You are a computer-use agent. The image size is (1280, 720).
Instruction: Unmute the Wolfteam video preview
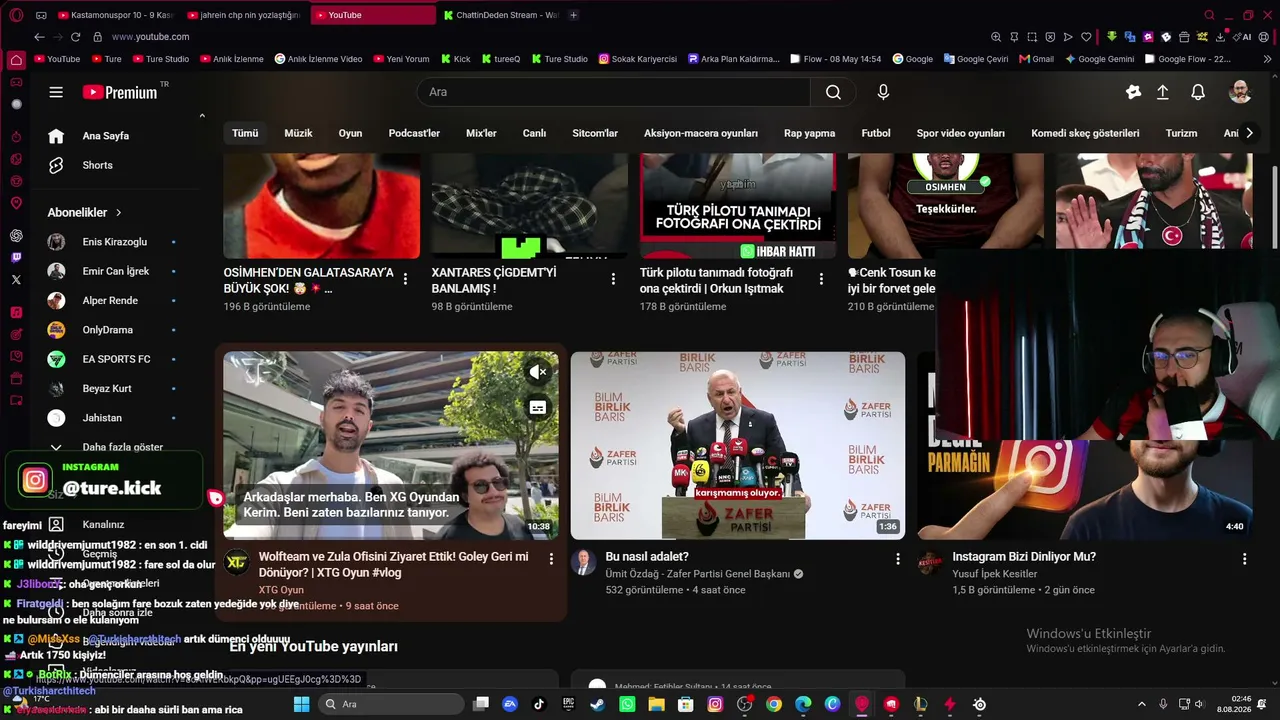point(537,373)
